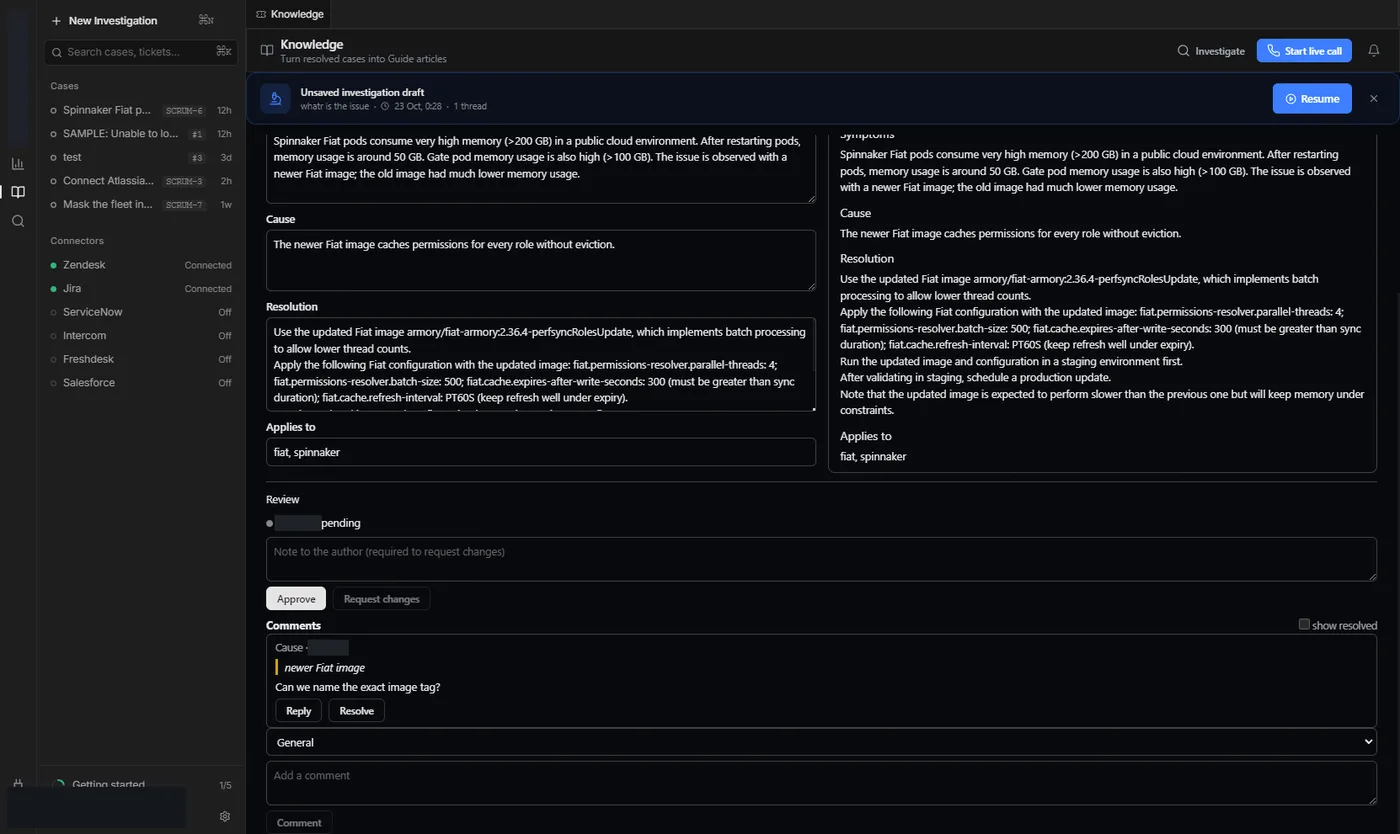Select the Zendesk connector
Image resolution: width=1400 pixels, height=834 pixels.
(x=141, y=265)
